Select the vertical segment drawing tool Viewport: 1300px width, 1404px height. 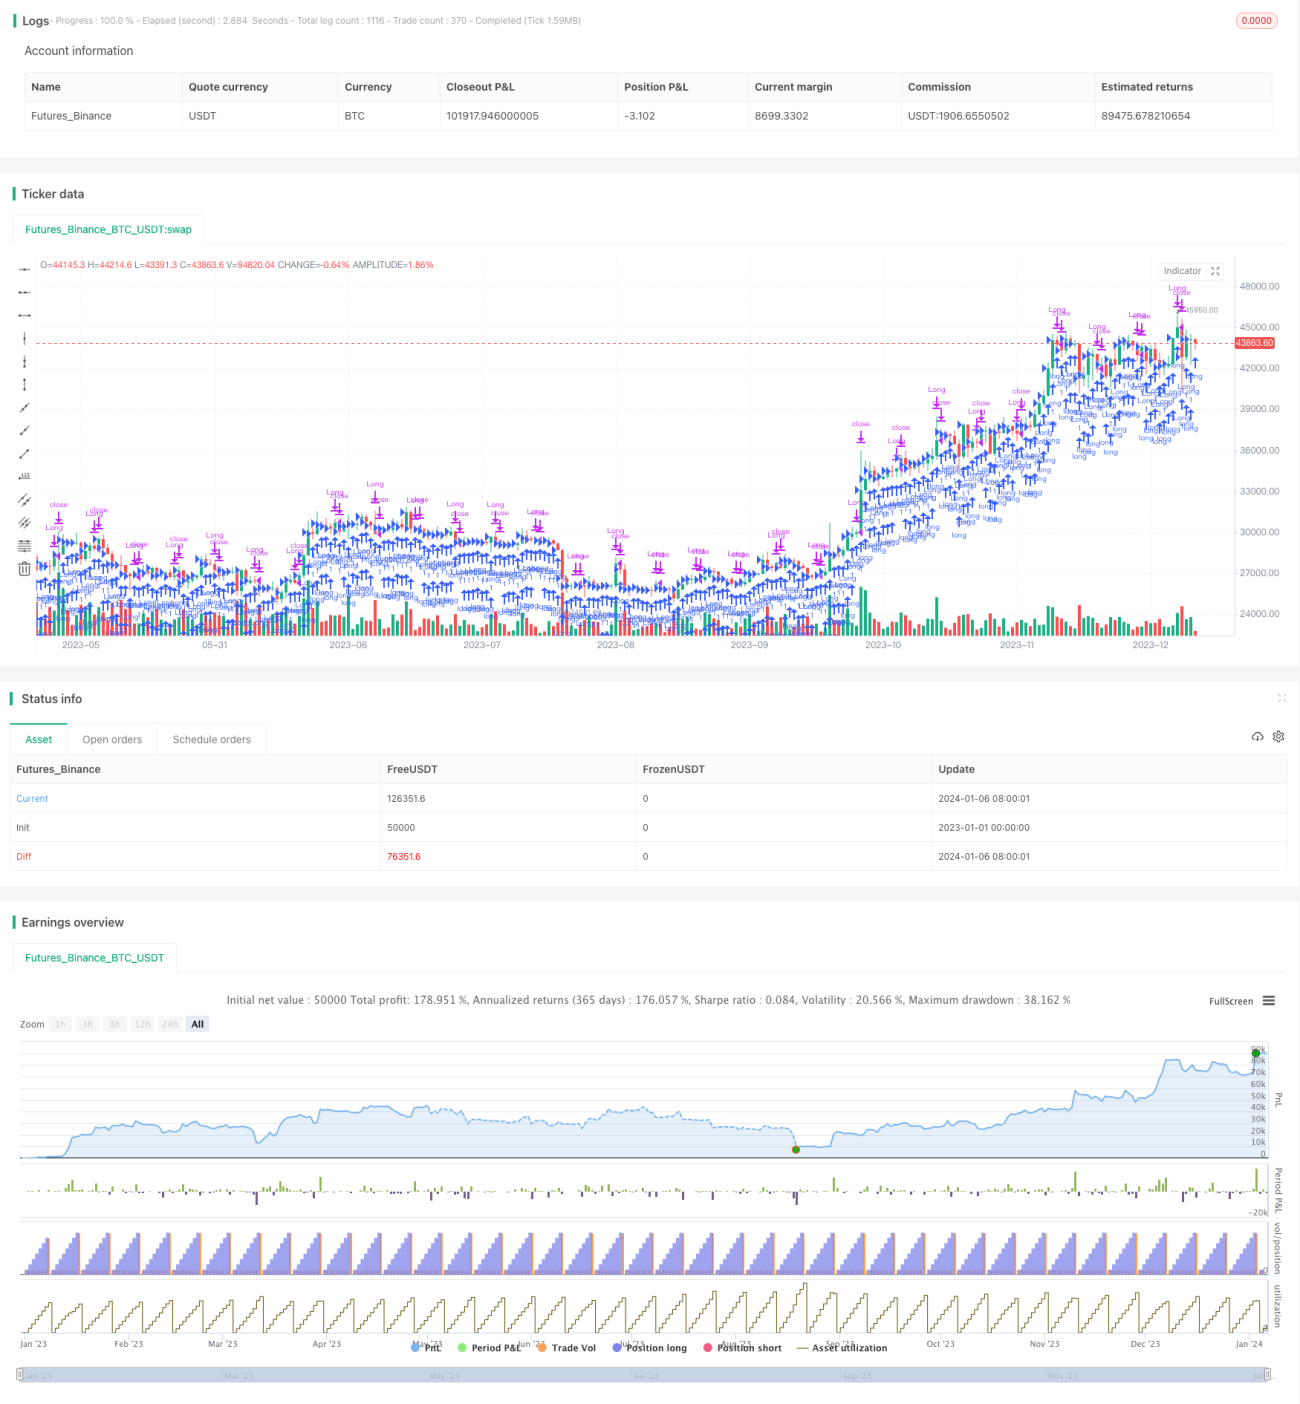(24, 385)
